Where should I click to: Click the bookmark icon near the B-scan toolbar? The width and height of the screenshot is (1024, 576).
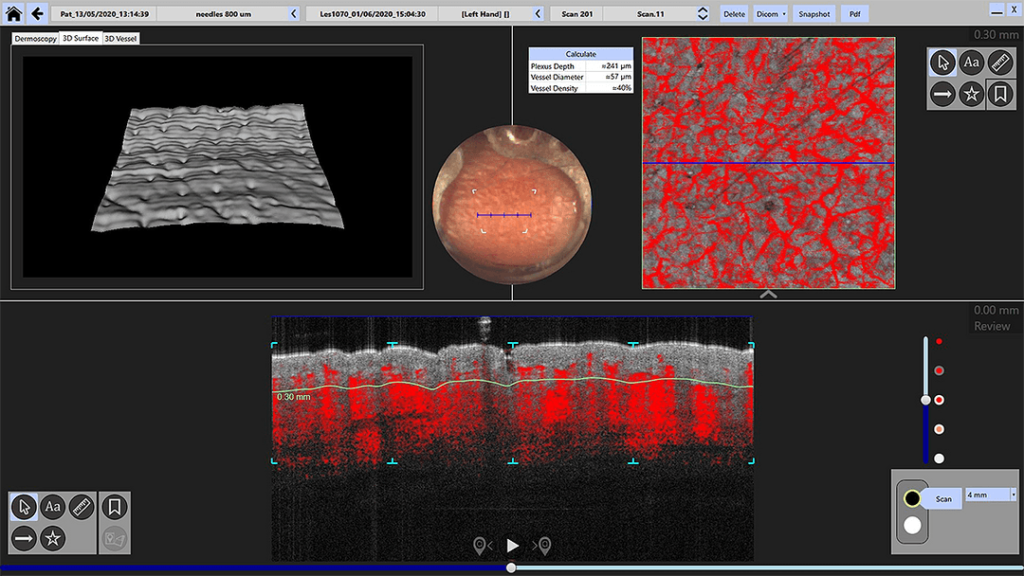coord(117,504)
